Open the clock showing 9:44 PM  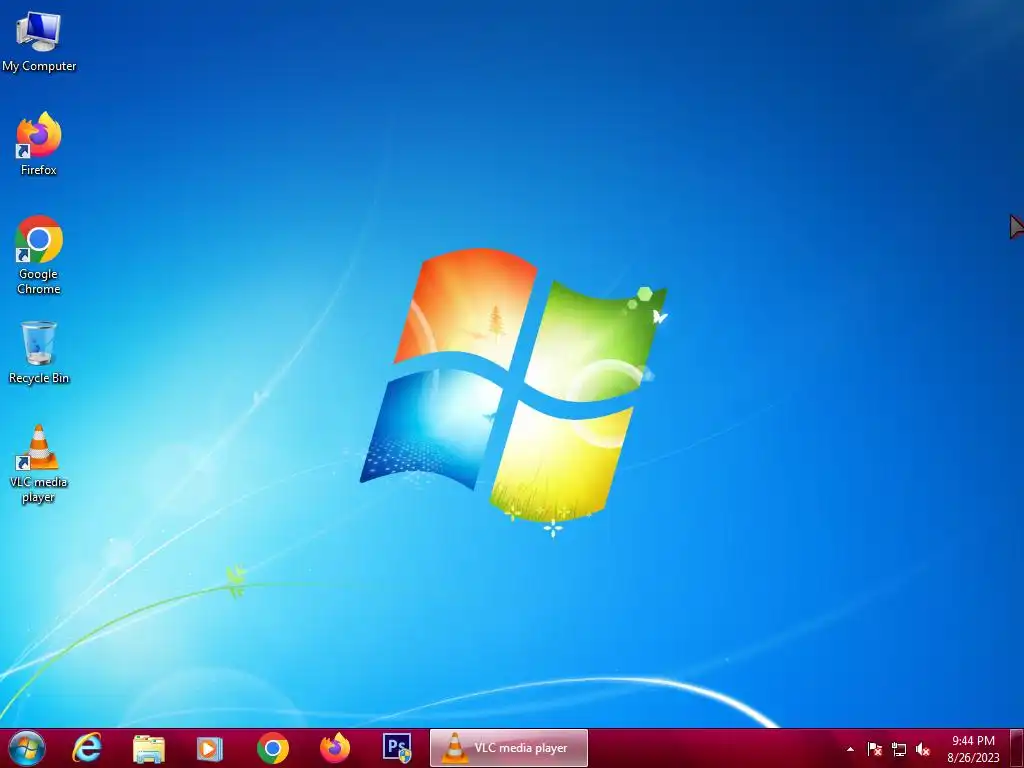[973, 741]
